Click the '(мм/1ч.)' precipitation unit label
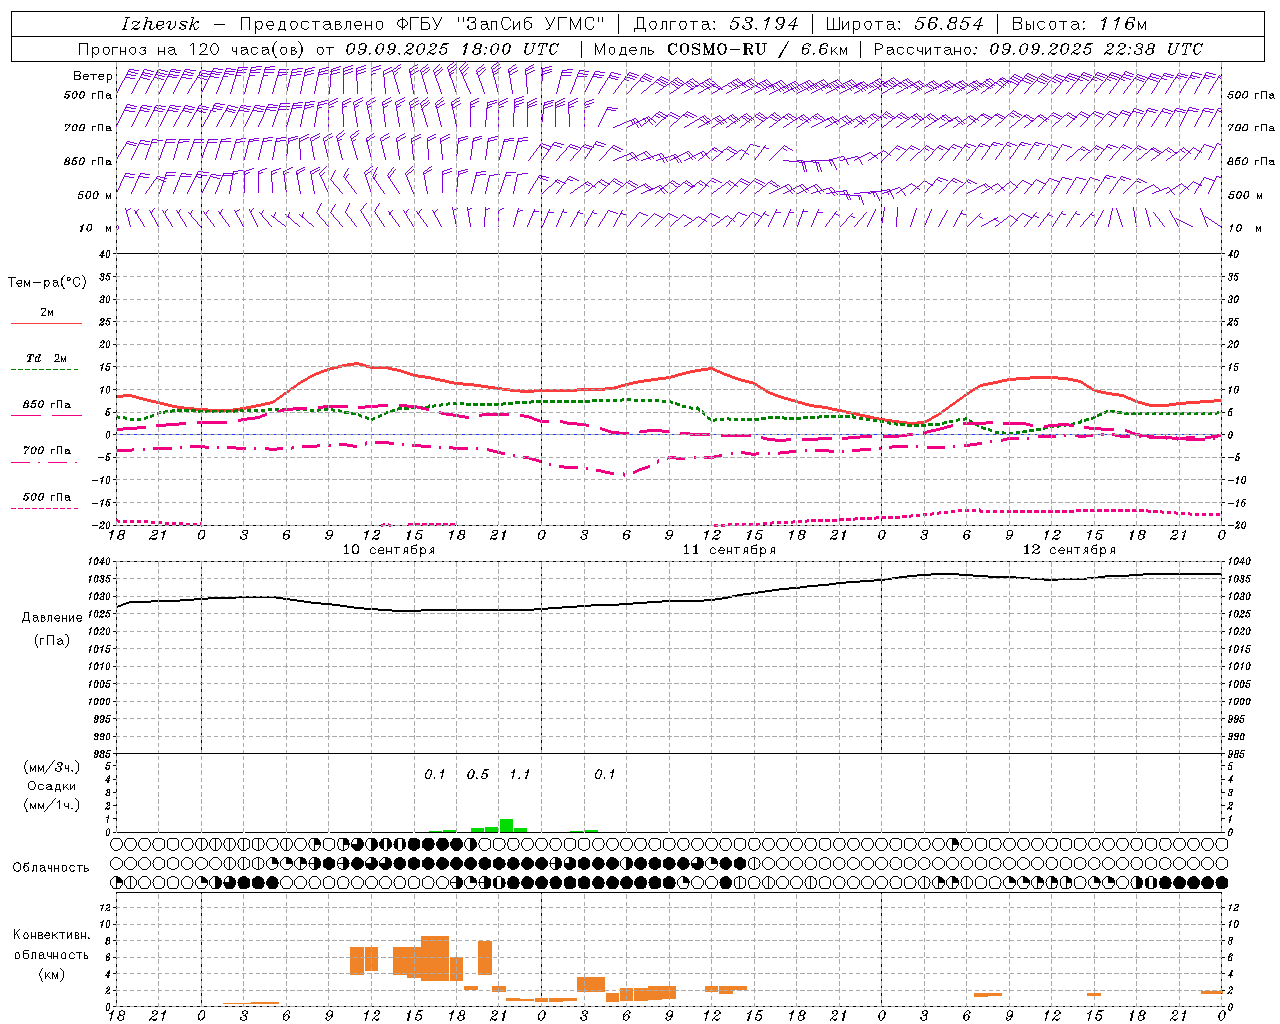1280x1024 pixels. [x=52, y=805]
